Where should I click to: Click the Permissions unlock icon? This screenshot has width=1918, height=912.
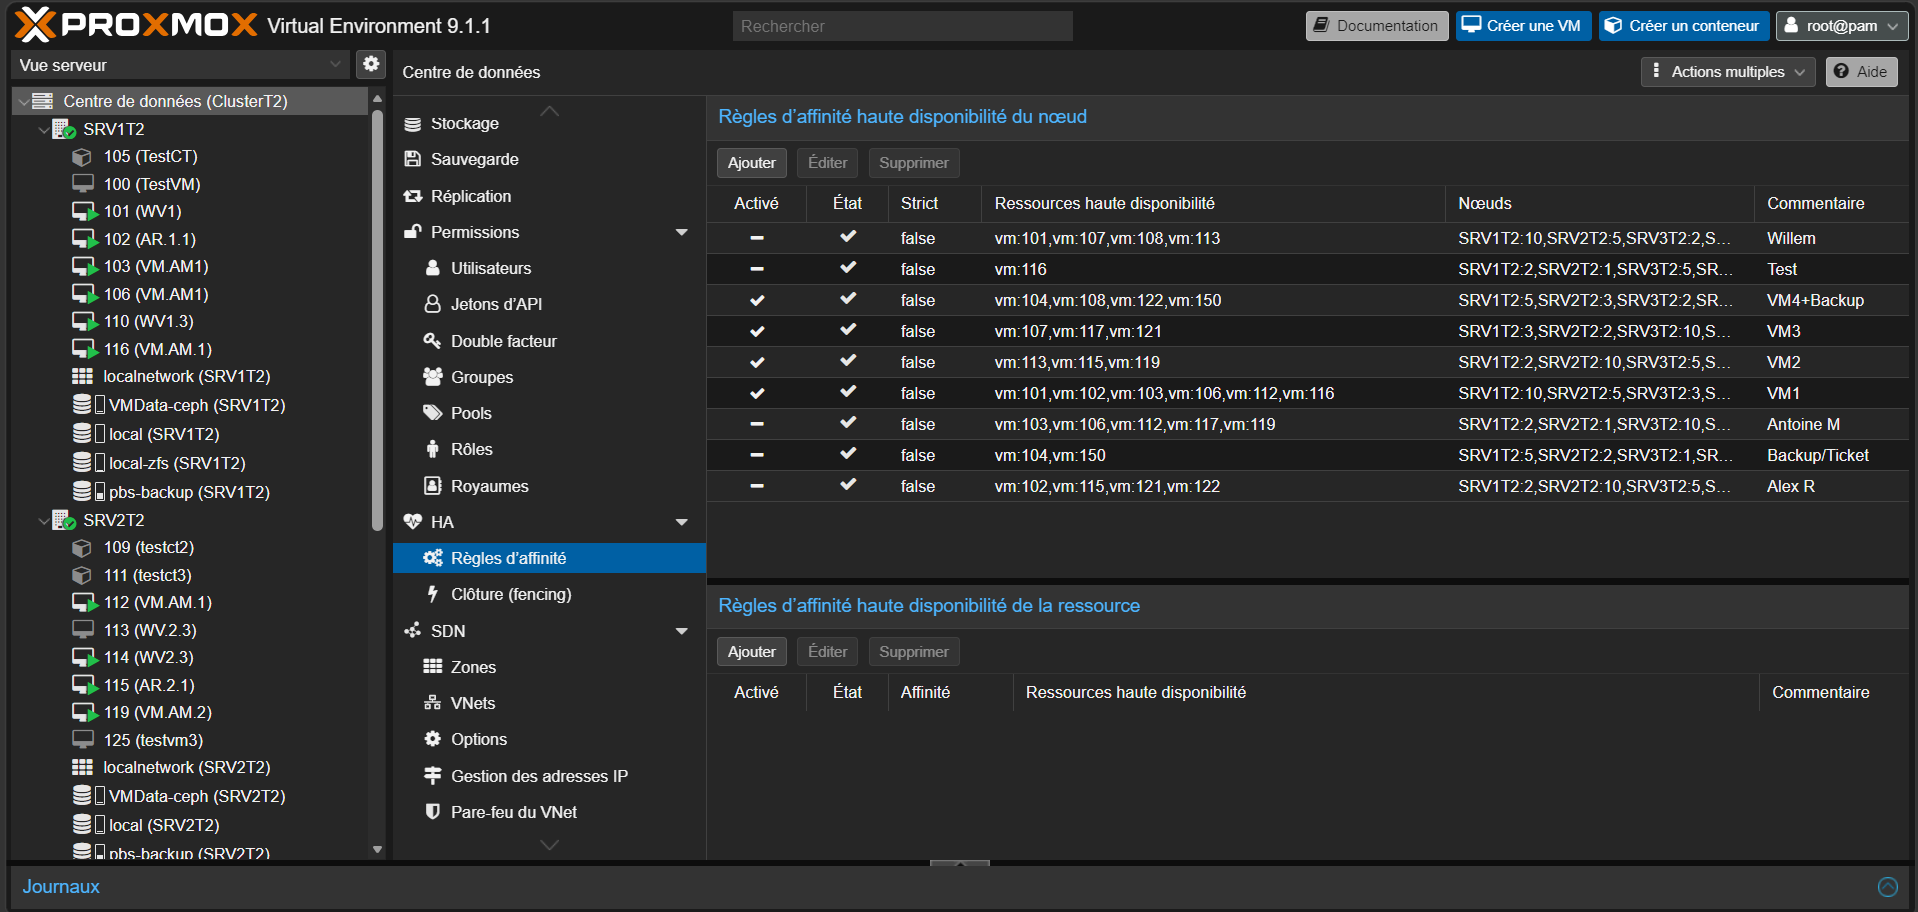tap(412, 232)
